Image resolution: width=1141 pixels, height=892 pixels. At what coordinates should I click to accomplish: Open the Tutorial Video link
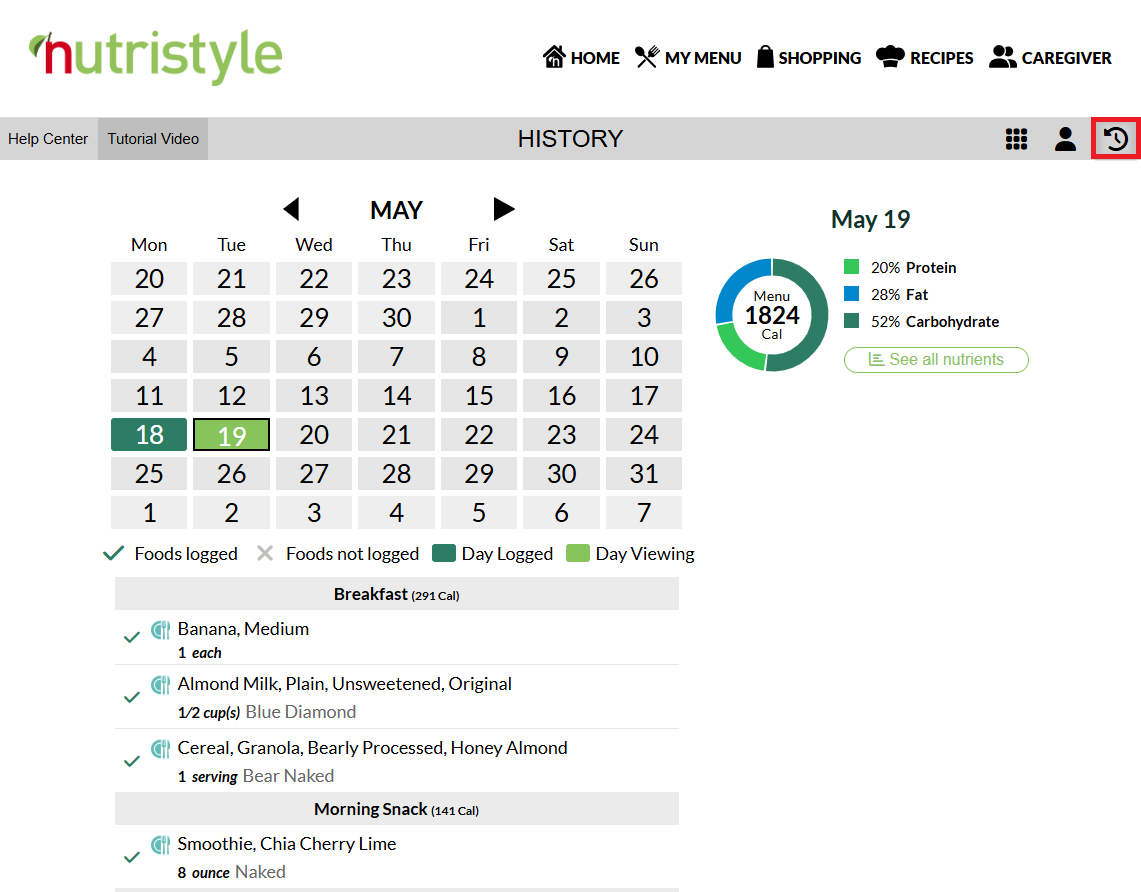(153, 138)
